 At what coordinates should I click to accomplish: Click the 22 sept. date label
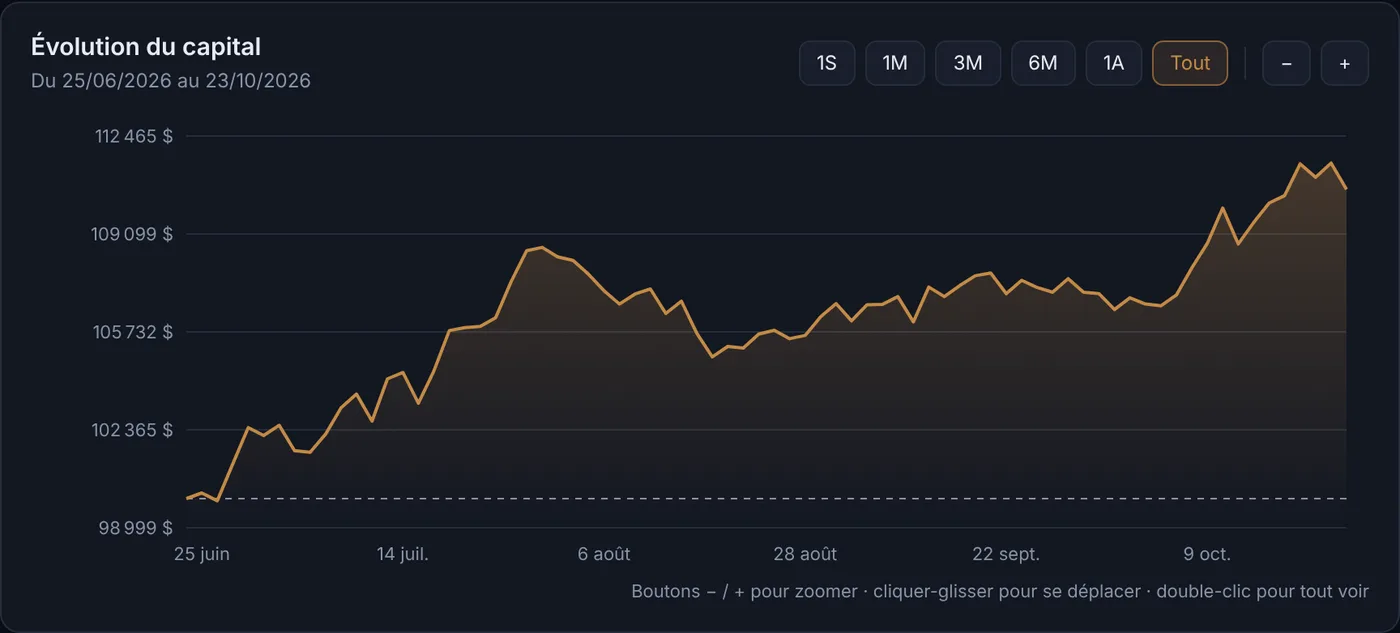pyautogui.click(x=1006, y=554)
